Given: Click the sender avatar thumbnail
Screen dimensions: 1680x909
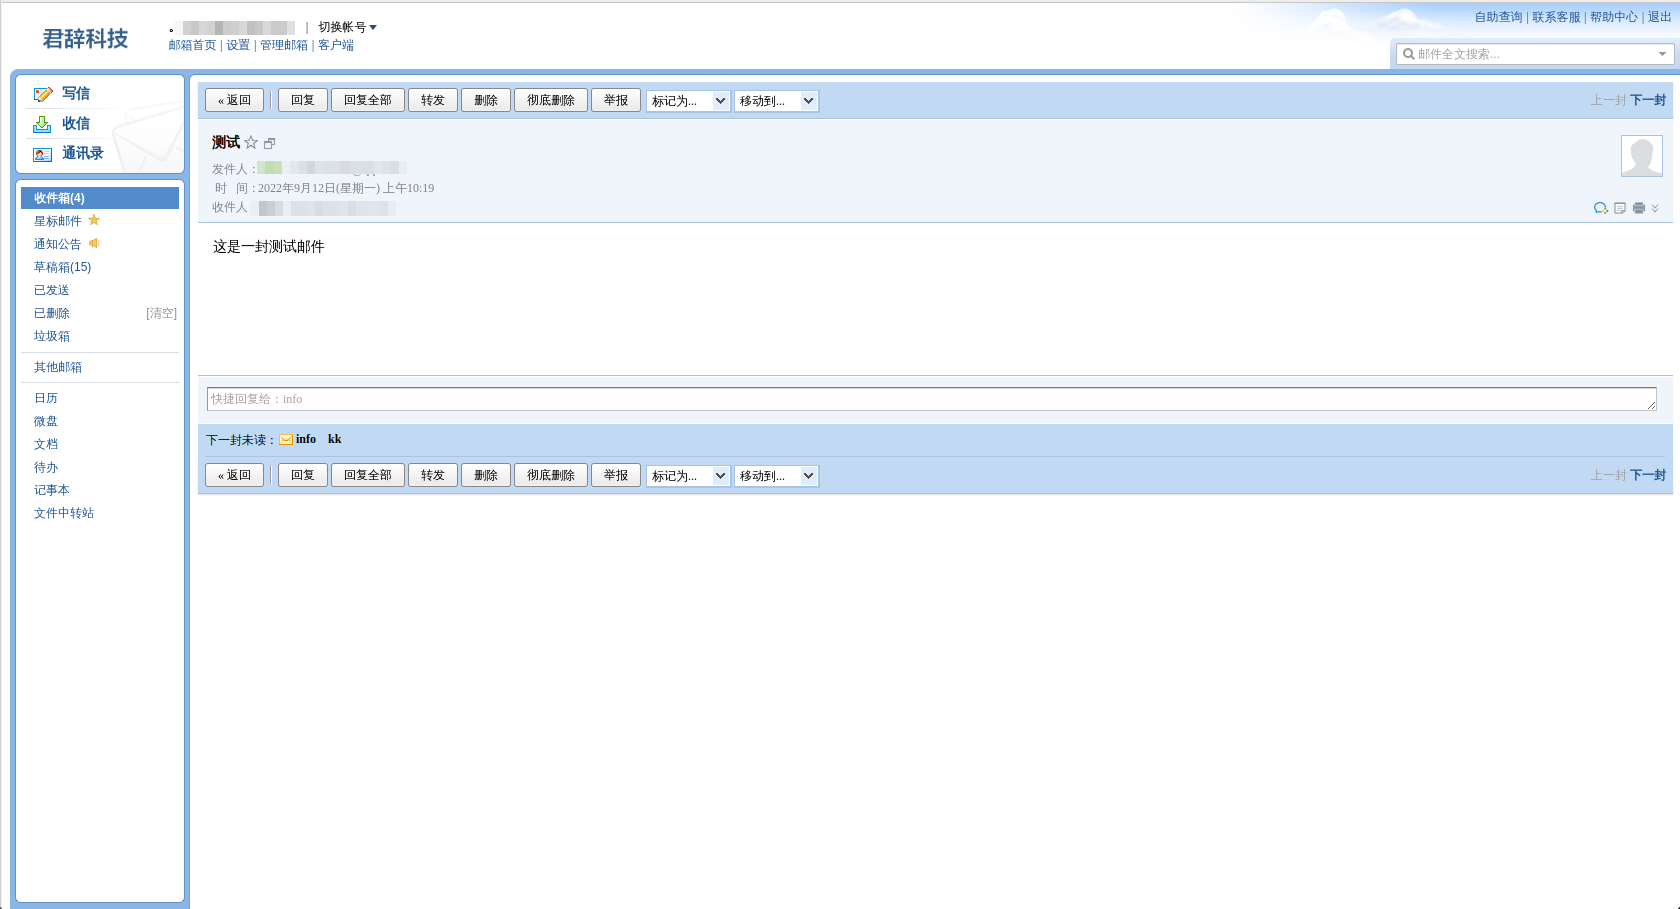Looking at the screenshot, I should click(x=1641, y=156).
